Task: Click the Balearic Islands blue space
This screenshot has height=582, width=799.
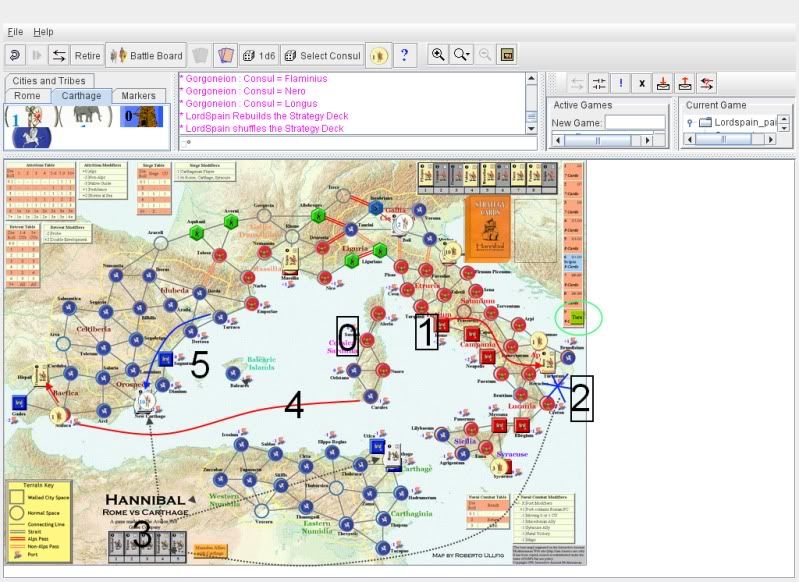Action: [x=233, y=373]
